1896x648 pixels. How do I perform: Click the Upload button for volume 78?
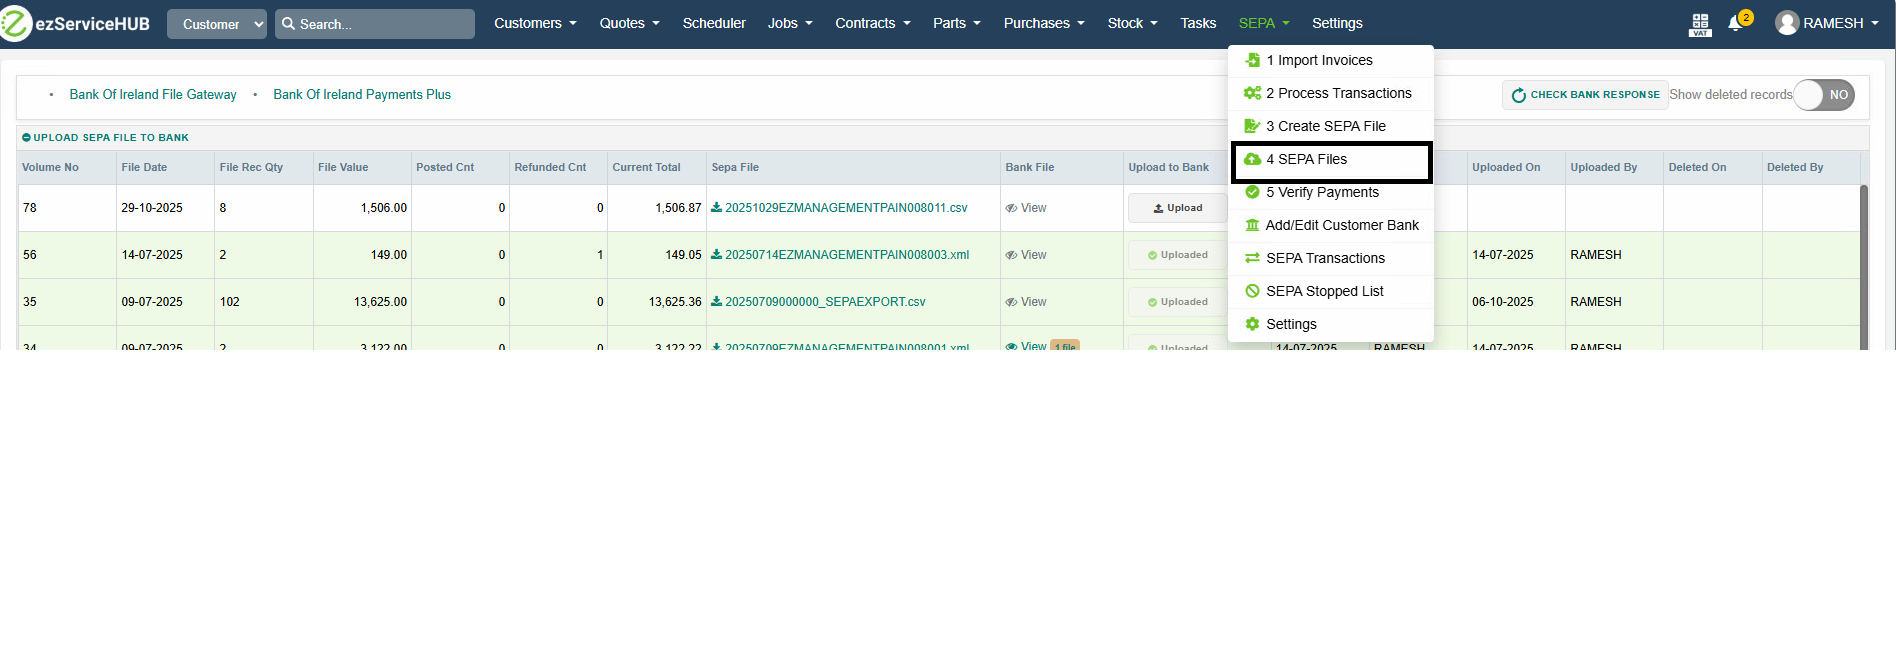pos(1177,208)
